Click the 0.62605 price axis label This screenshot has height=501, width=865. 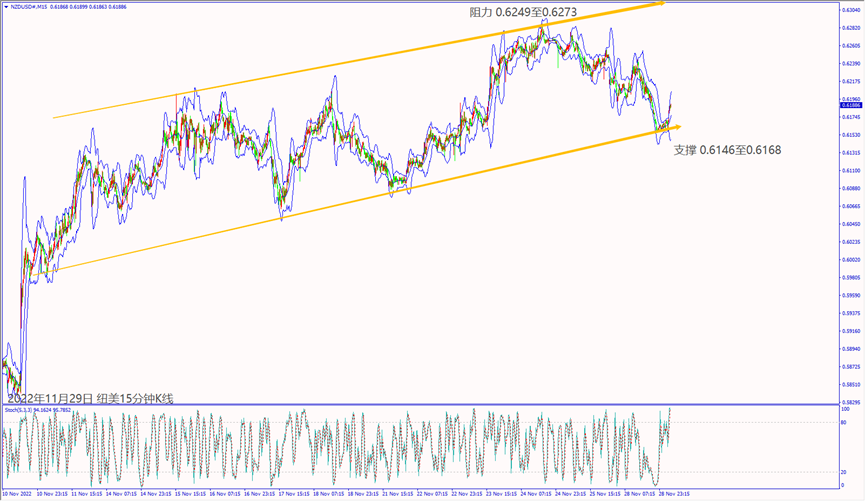coord(851,46)
